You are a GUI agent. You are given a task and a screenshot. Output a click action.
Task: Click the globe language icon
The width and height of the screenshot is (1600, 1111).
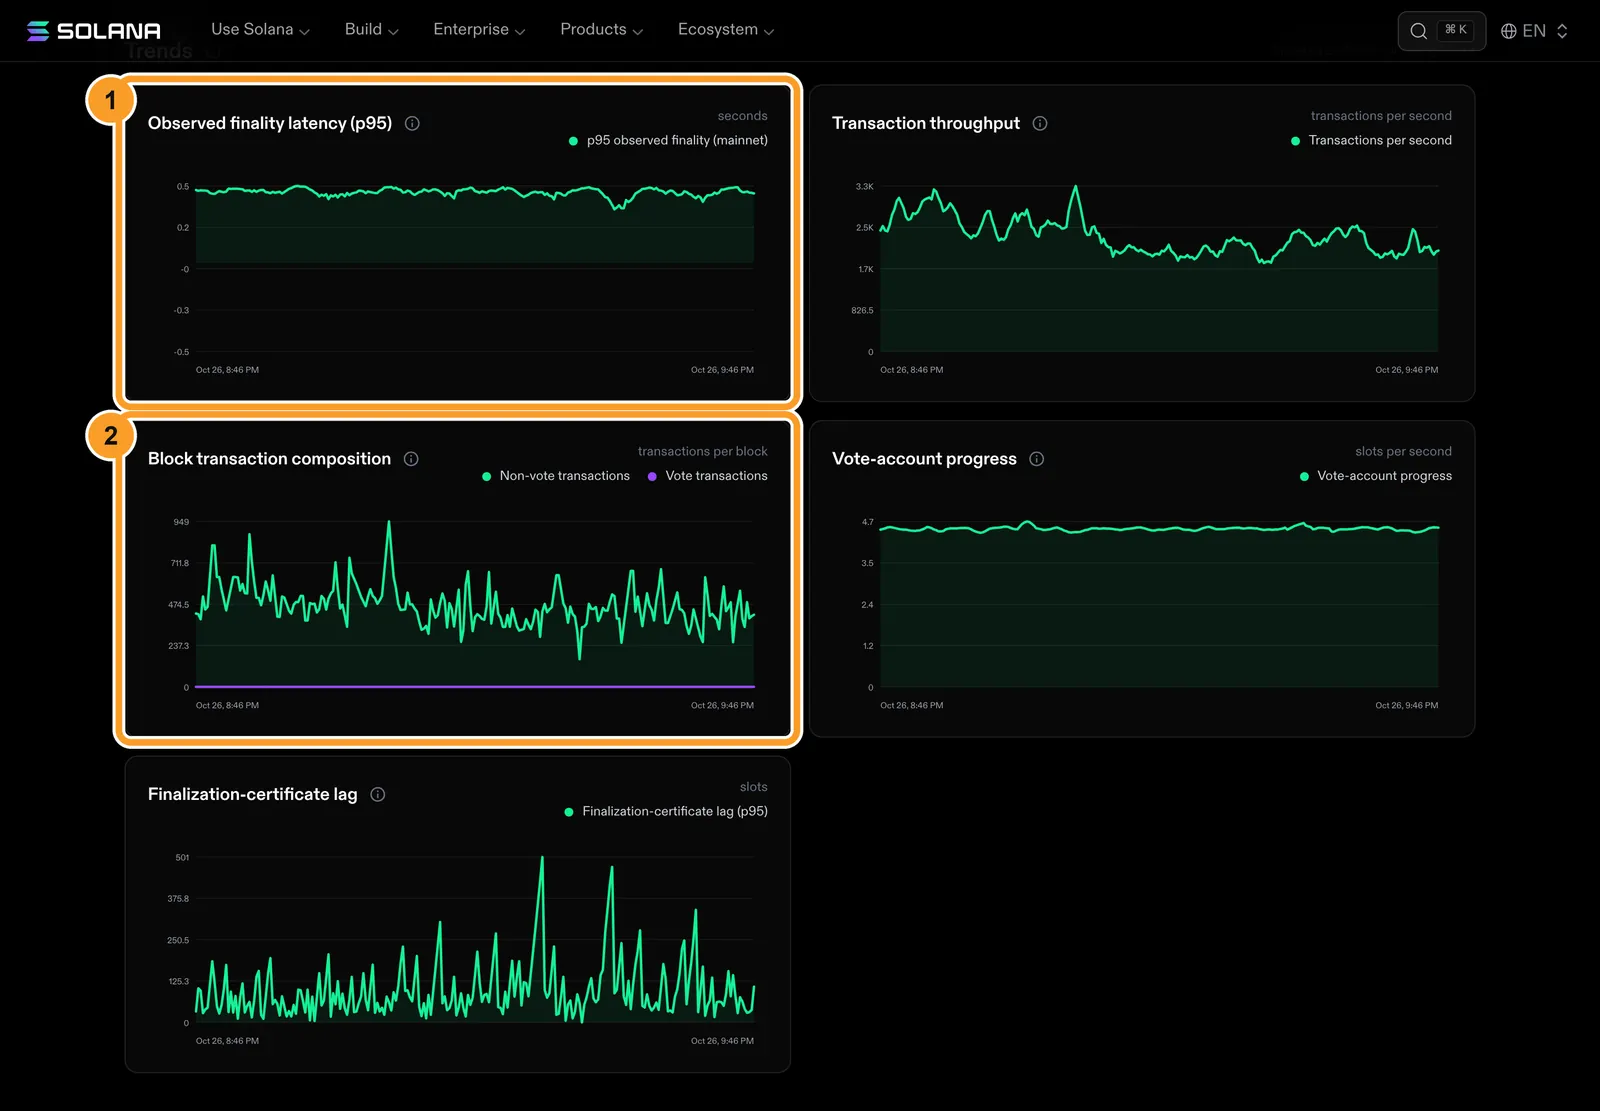point(1509,31)
